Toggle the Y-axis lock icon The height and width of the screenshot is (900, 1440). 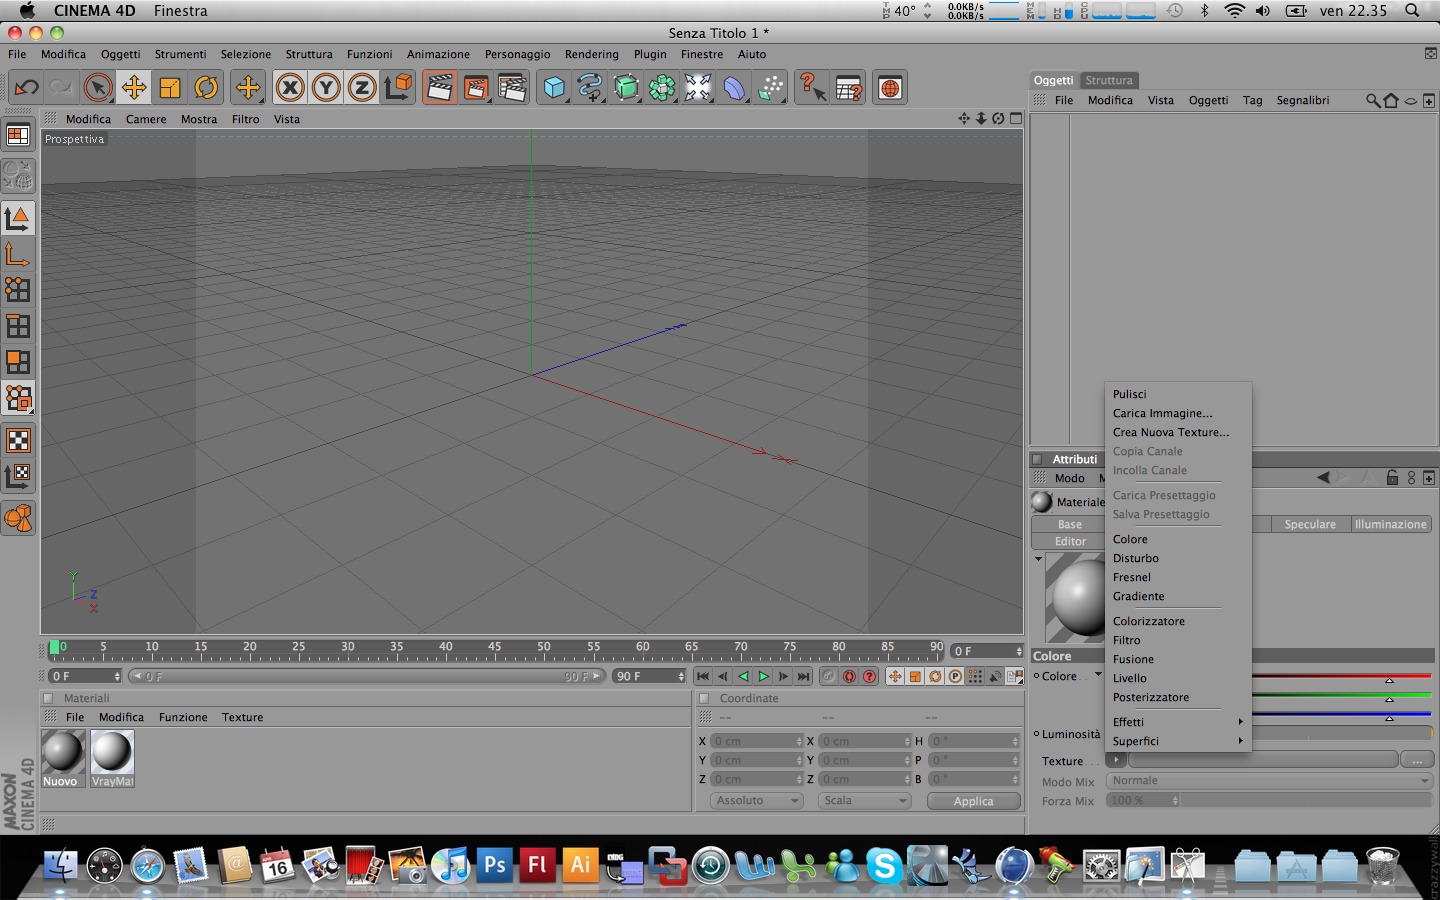click(326, 88)
